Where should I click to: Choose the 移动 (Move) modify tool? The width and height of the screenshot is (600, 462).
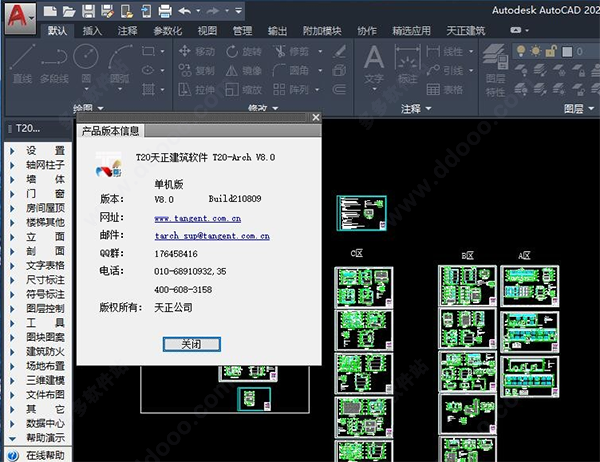[x=194, y=51]
